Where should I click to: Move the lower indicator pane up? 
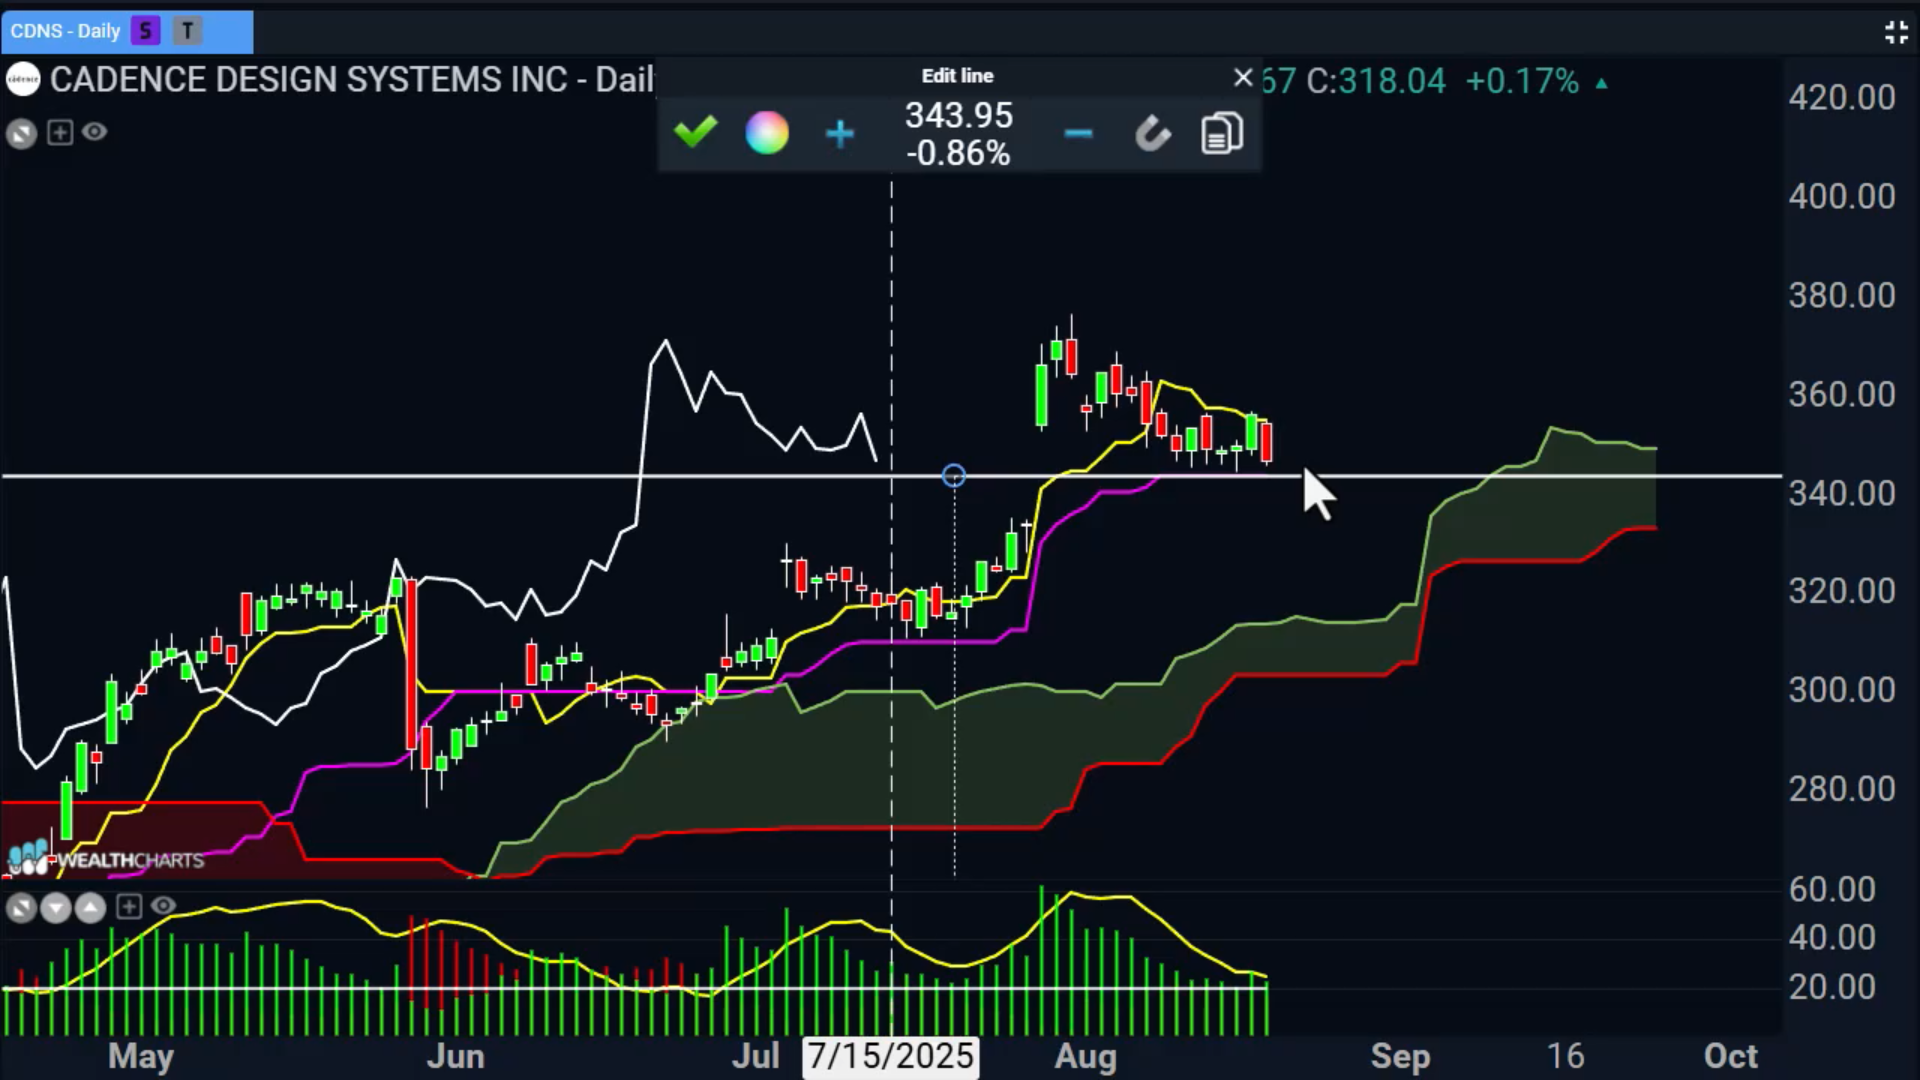point(90,908)
